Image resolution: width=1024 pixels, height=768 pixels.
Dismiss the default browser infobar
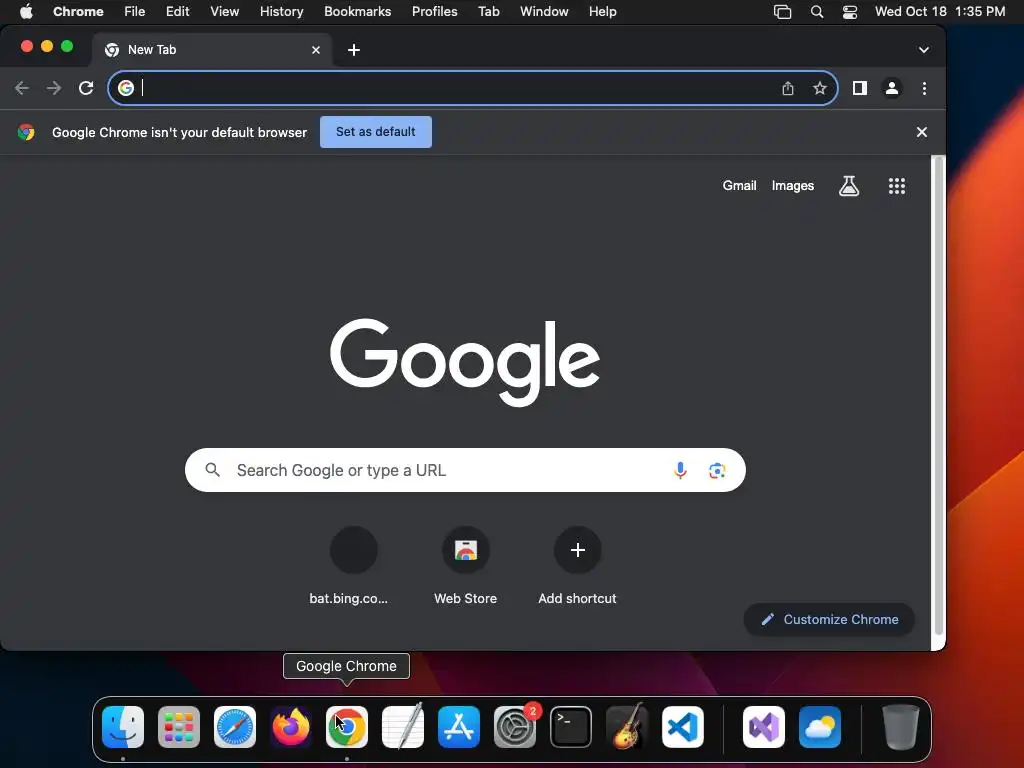pos(921,132)
